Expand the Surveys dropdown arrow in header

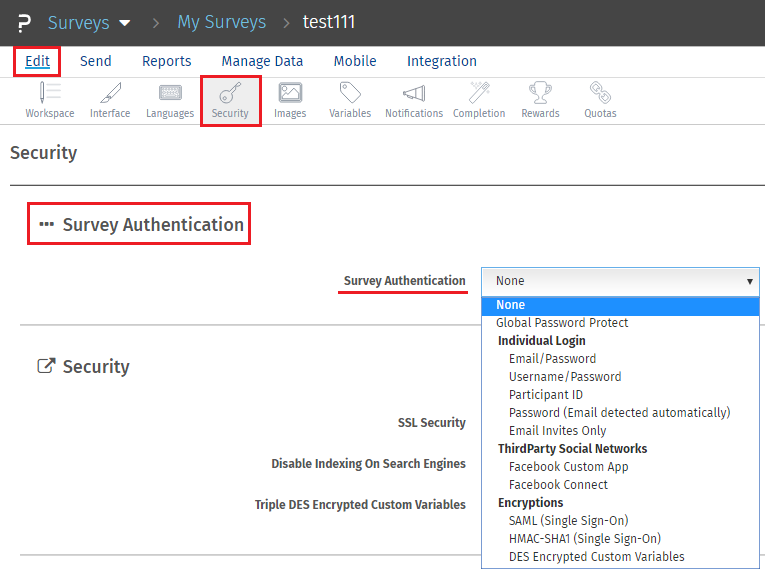pos(125,23)
